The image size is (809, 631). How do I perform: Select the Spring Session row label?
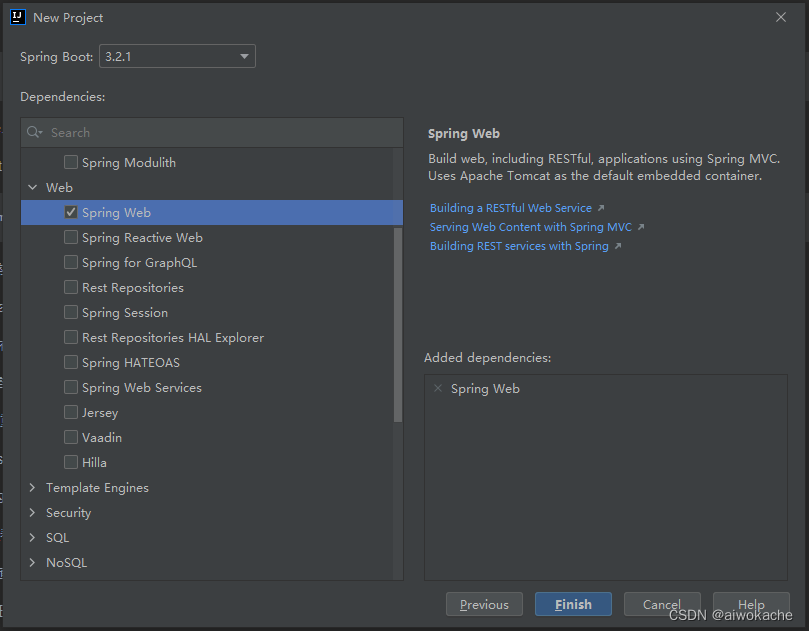point(125,313)
